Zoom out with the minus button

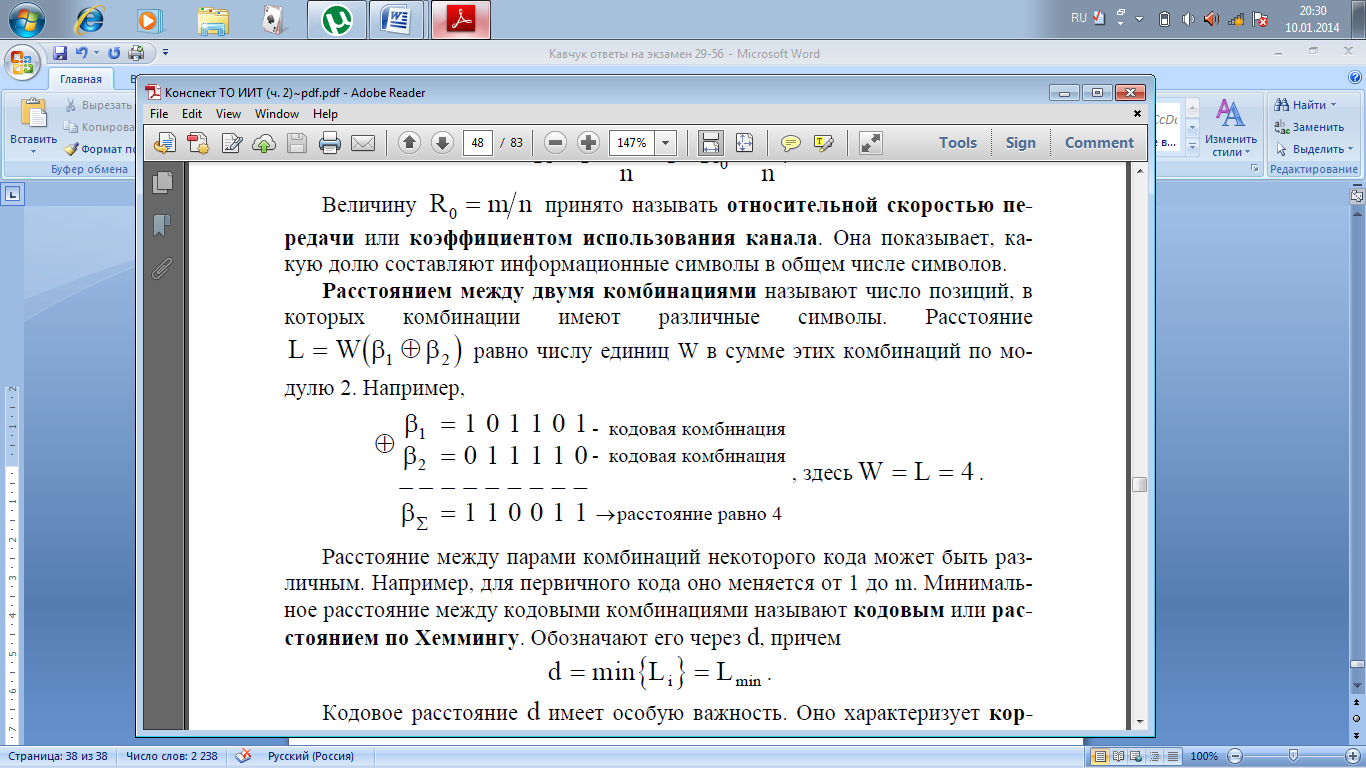pos(556,143)
